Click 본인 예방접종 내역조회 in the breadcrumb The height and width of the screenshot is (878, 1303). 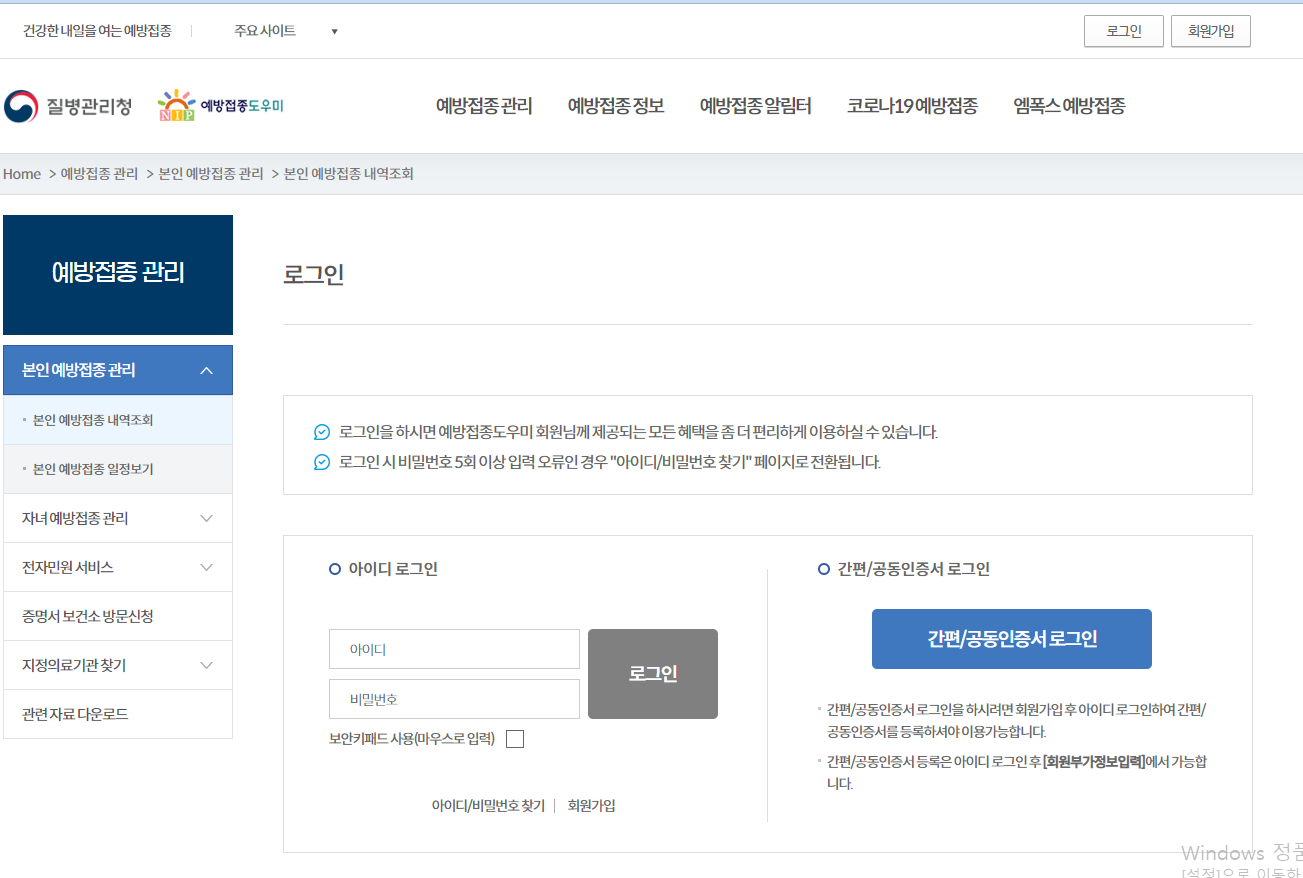point(349,174)
